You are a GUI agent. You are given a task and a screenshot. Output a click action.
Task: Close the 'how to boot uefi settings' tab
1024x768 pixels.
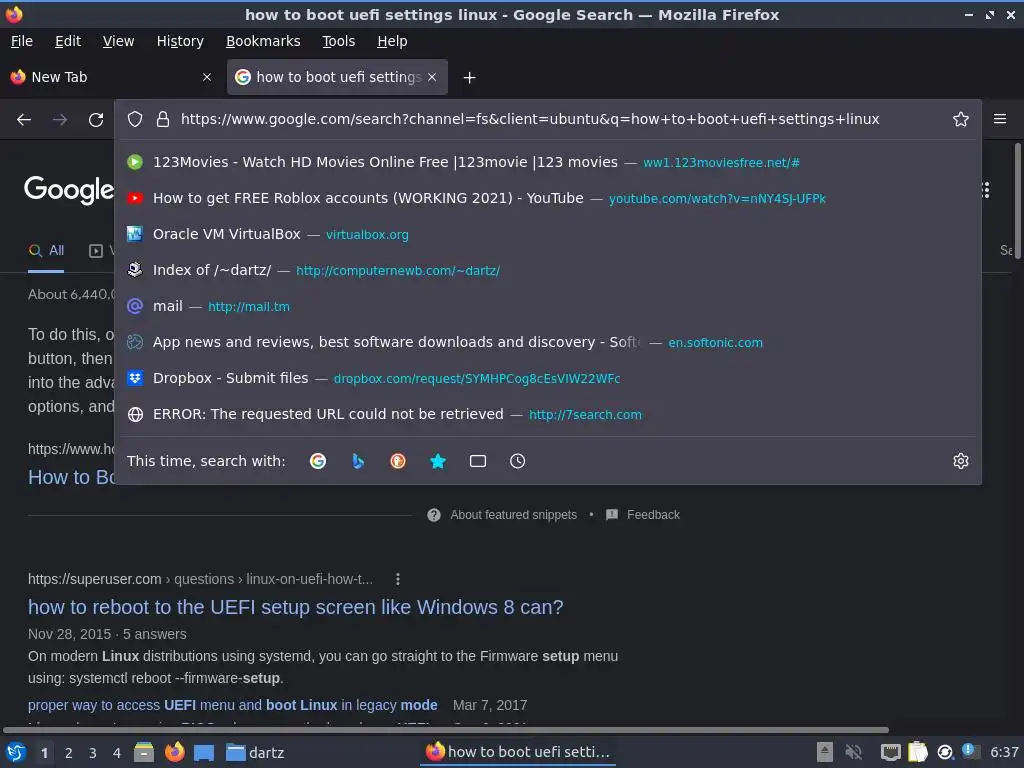(x=432, y=77)
